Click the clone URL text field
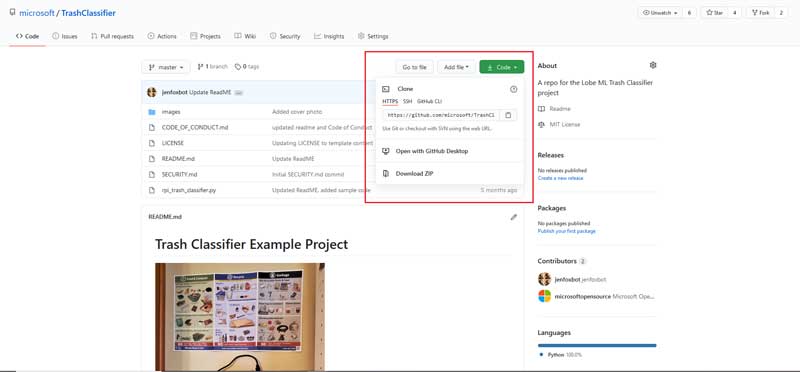Viewport: 800px width, 372px height. coord(441,115)
